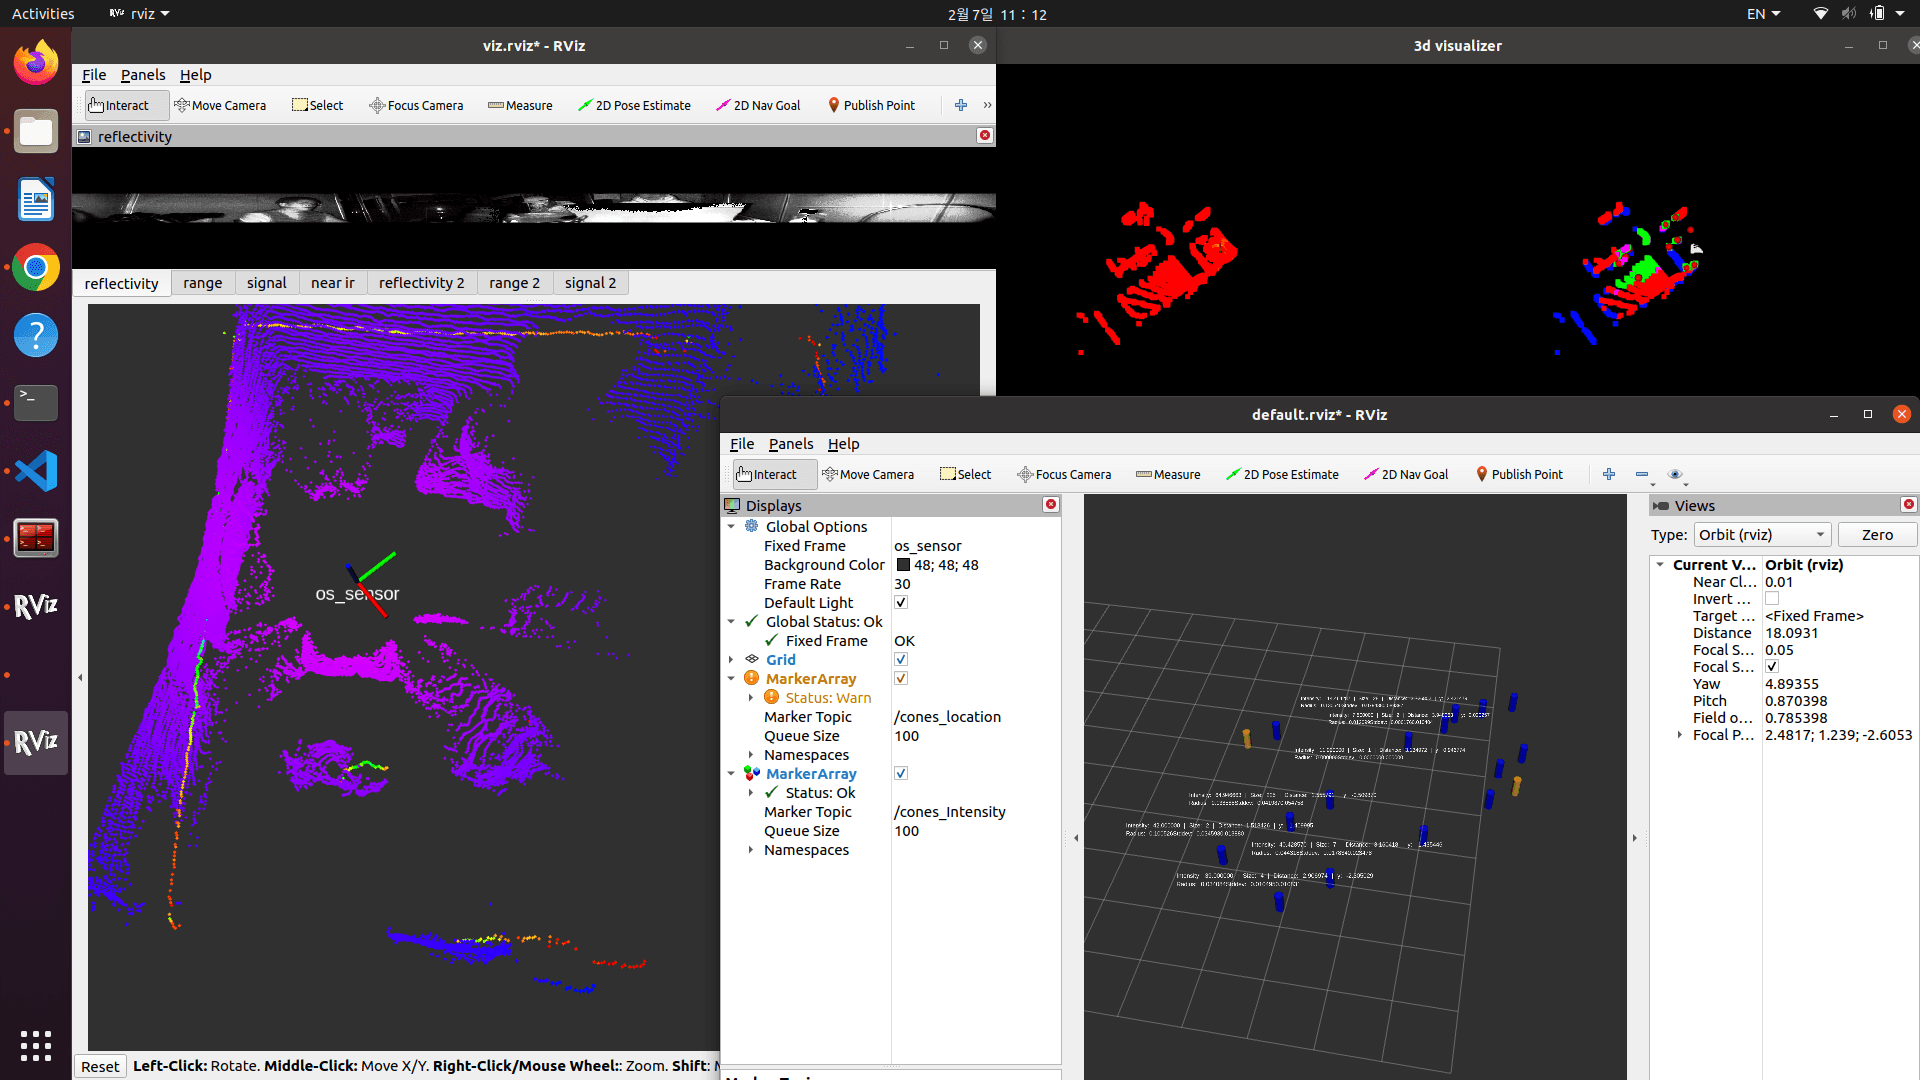
Task: Switch to signal tab
Action: [x=267, y=283]
